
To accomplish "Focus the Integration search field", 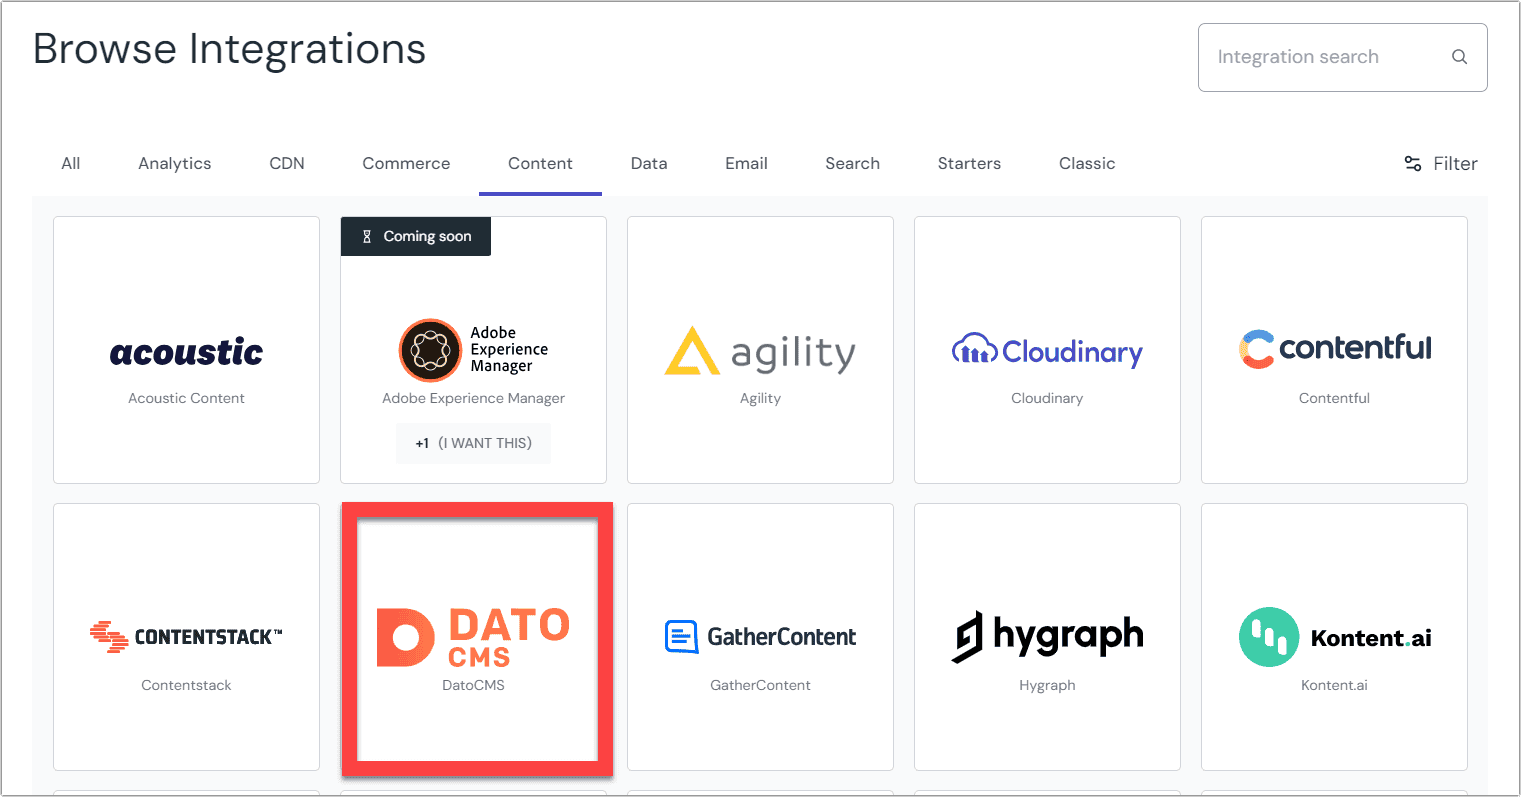I will (x=1342, y=57).
